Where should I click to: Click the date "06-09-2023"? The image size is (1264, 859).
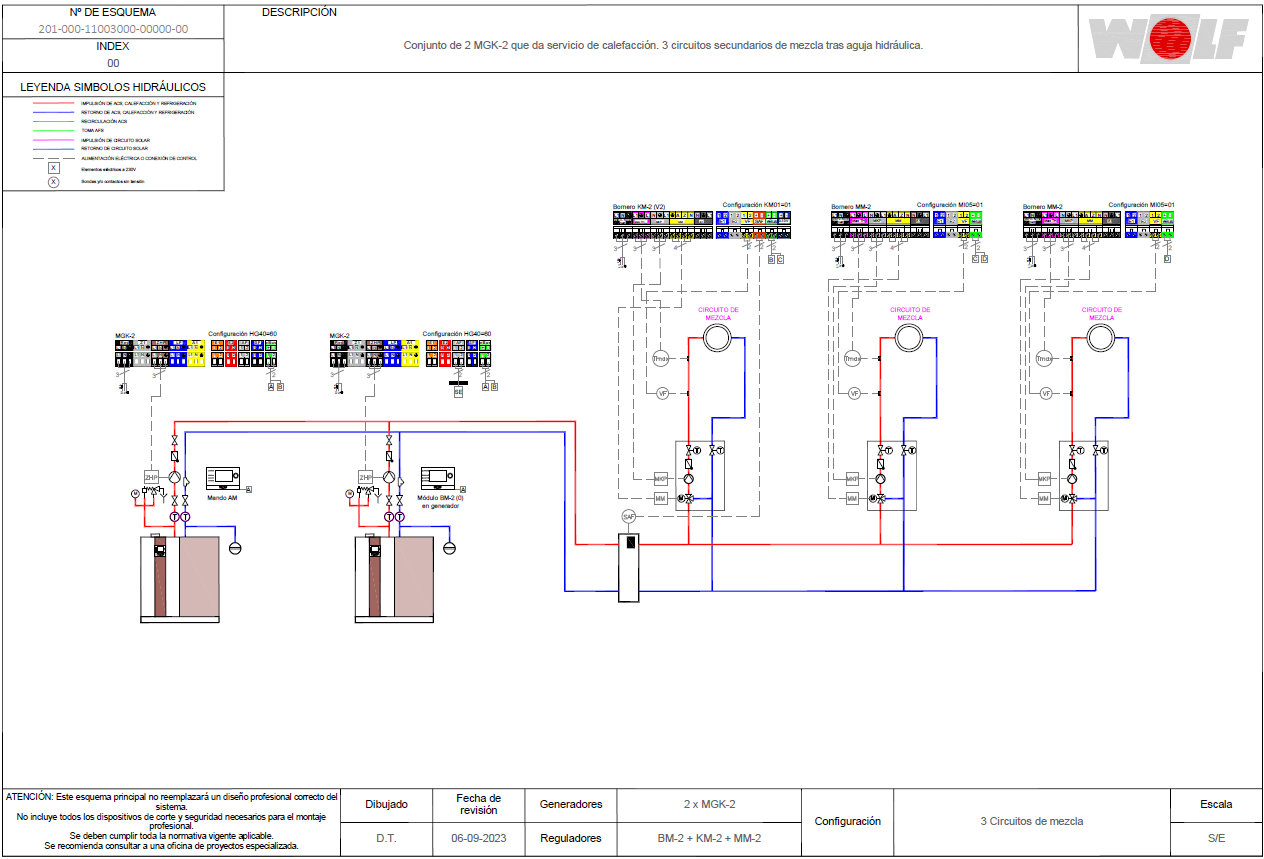[478, 838]
